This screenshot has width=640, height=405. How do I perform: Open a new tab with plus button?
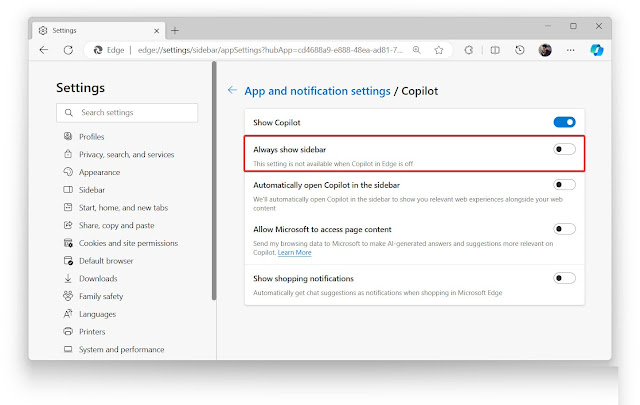[175, 31]
